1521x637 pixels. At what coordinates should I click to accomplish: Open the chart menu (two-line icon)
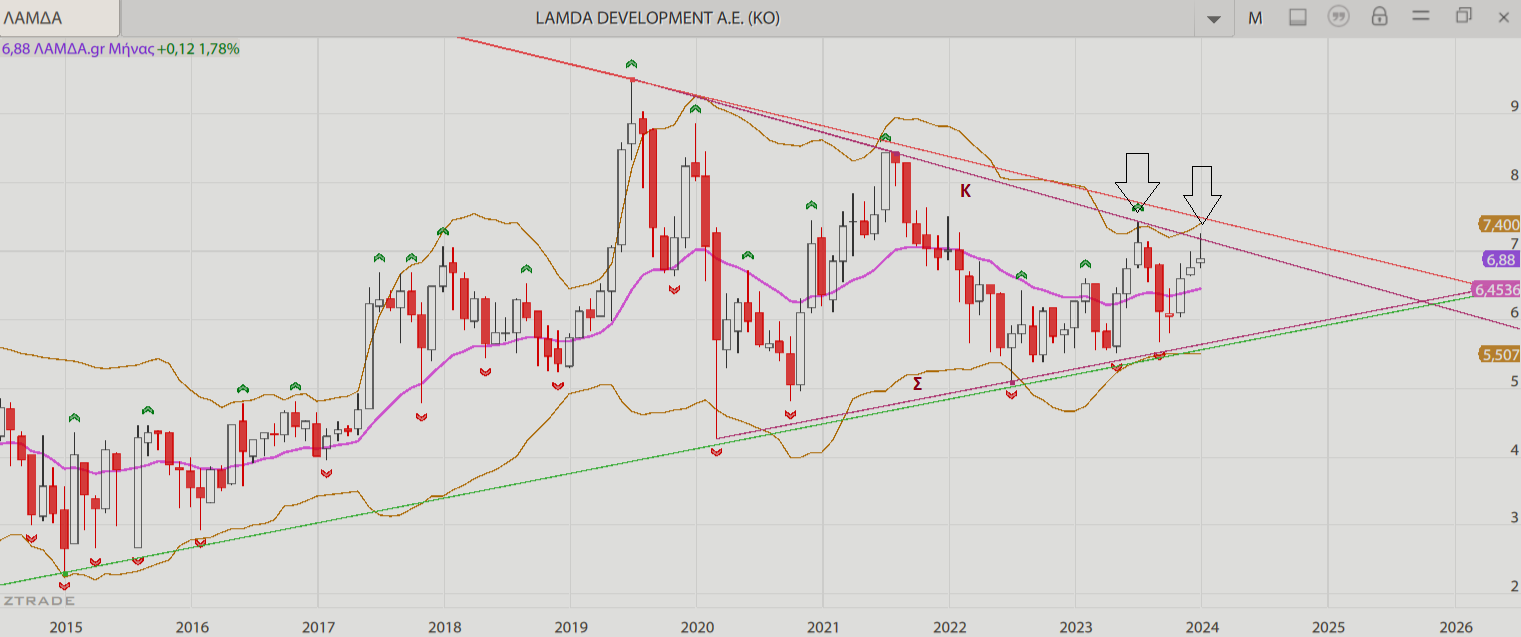point(1420,17)
